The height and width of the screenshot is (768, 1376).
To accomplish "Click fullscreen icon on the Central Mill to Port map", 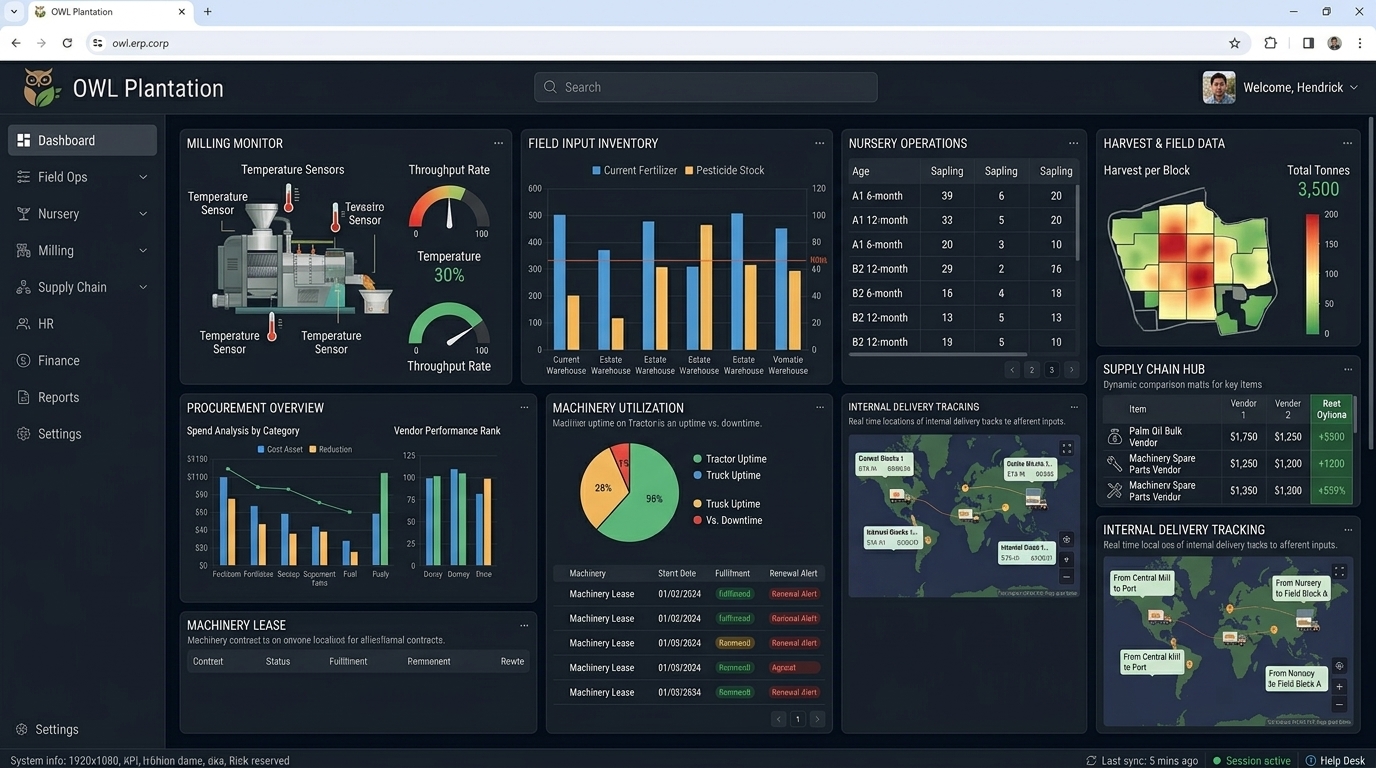I will click(x=1339, y=572).
